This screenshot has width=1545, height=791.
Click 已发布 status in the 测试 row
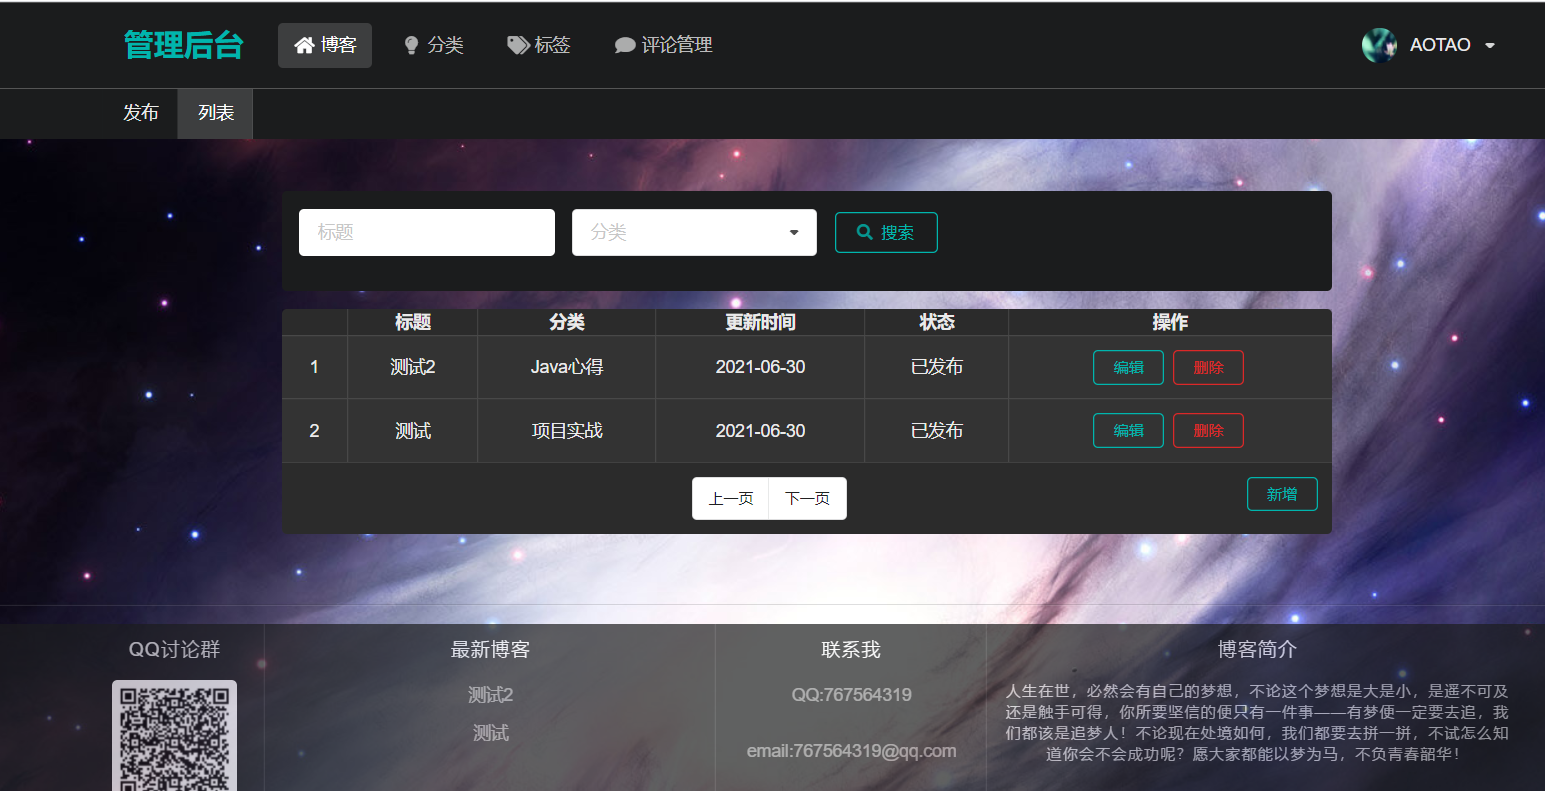pos(937,431)
